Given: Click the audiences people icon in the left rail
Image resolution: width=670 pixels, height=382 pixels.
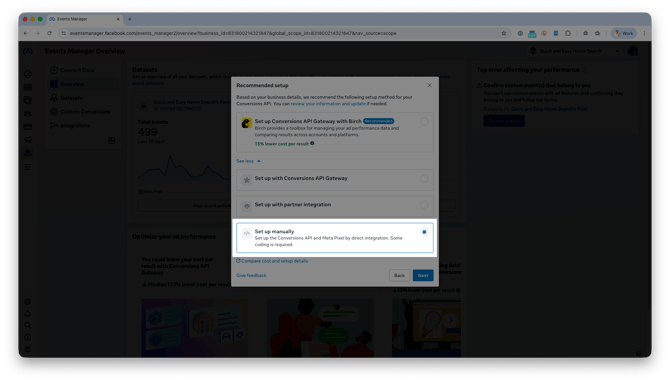Looking at the screenshot, I should 28,114.
